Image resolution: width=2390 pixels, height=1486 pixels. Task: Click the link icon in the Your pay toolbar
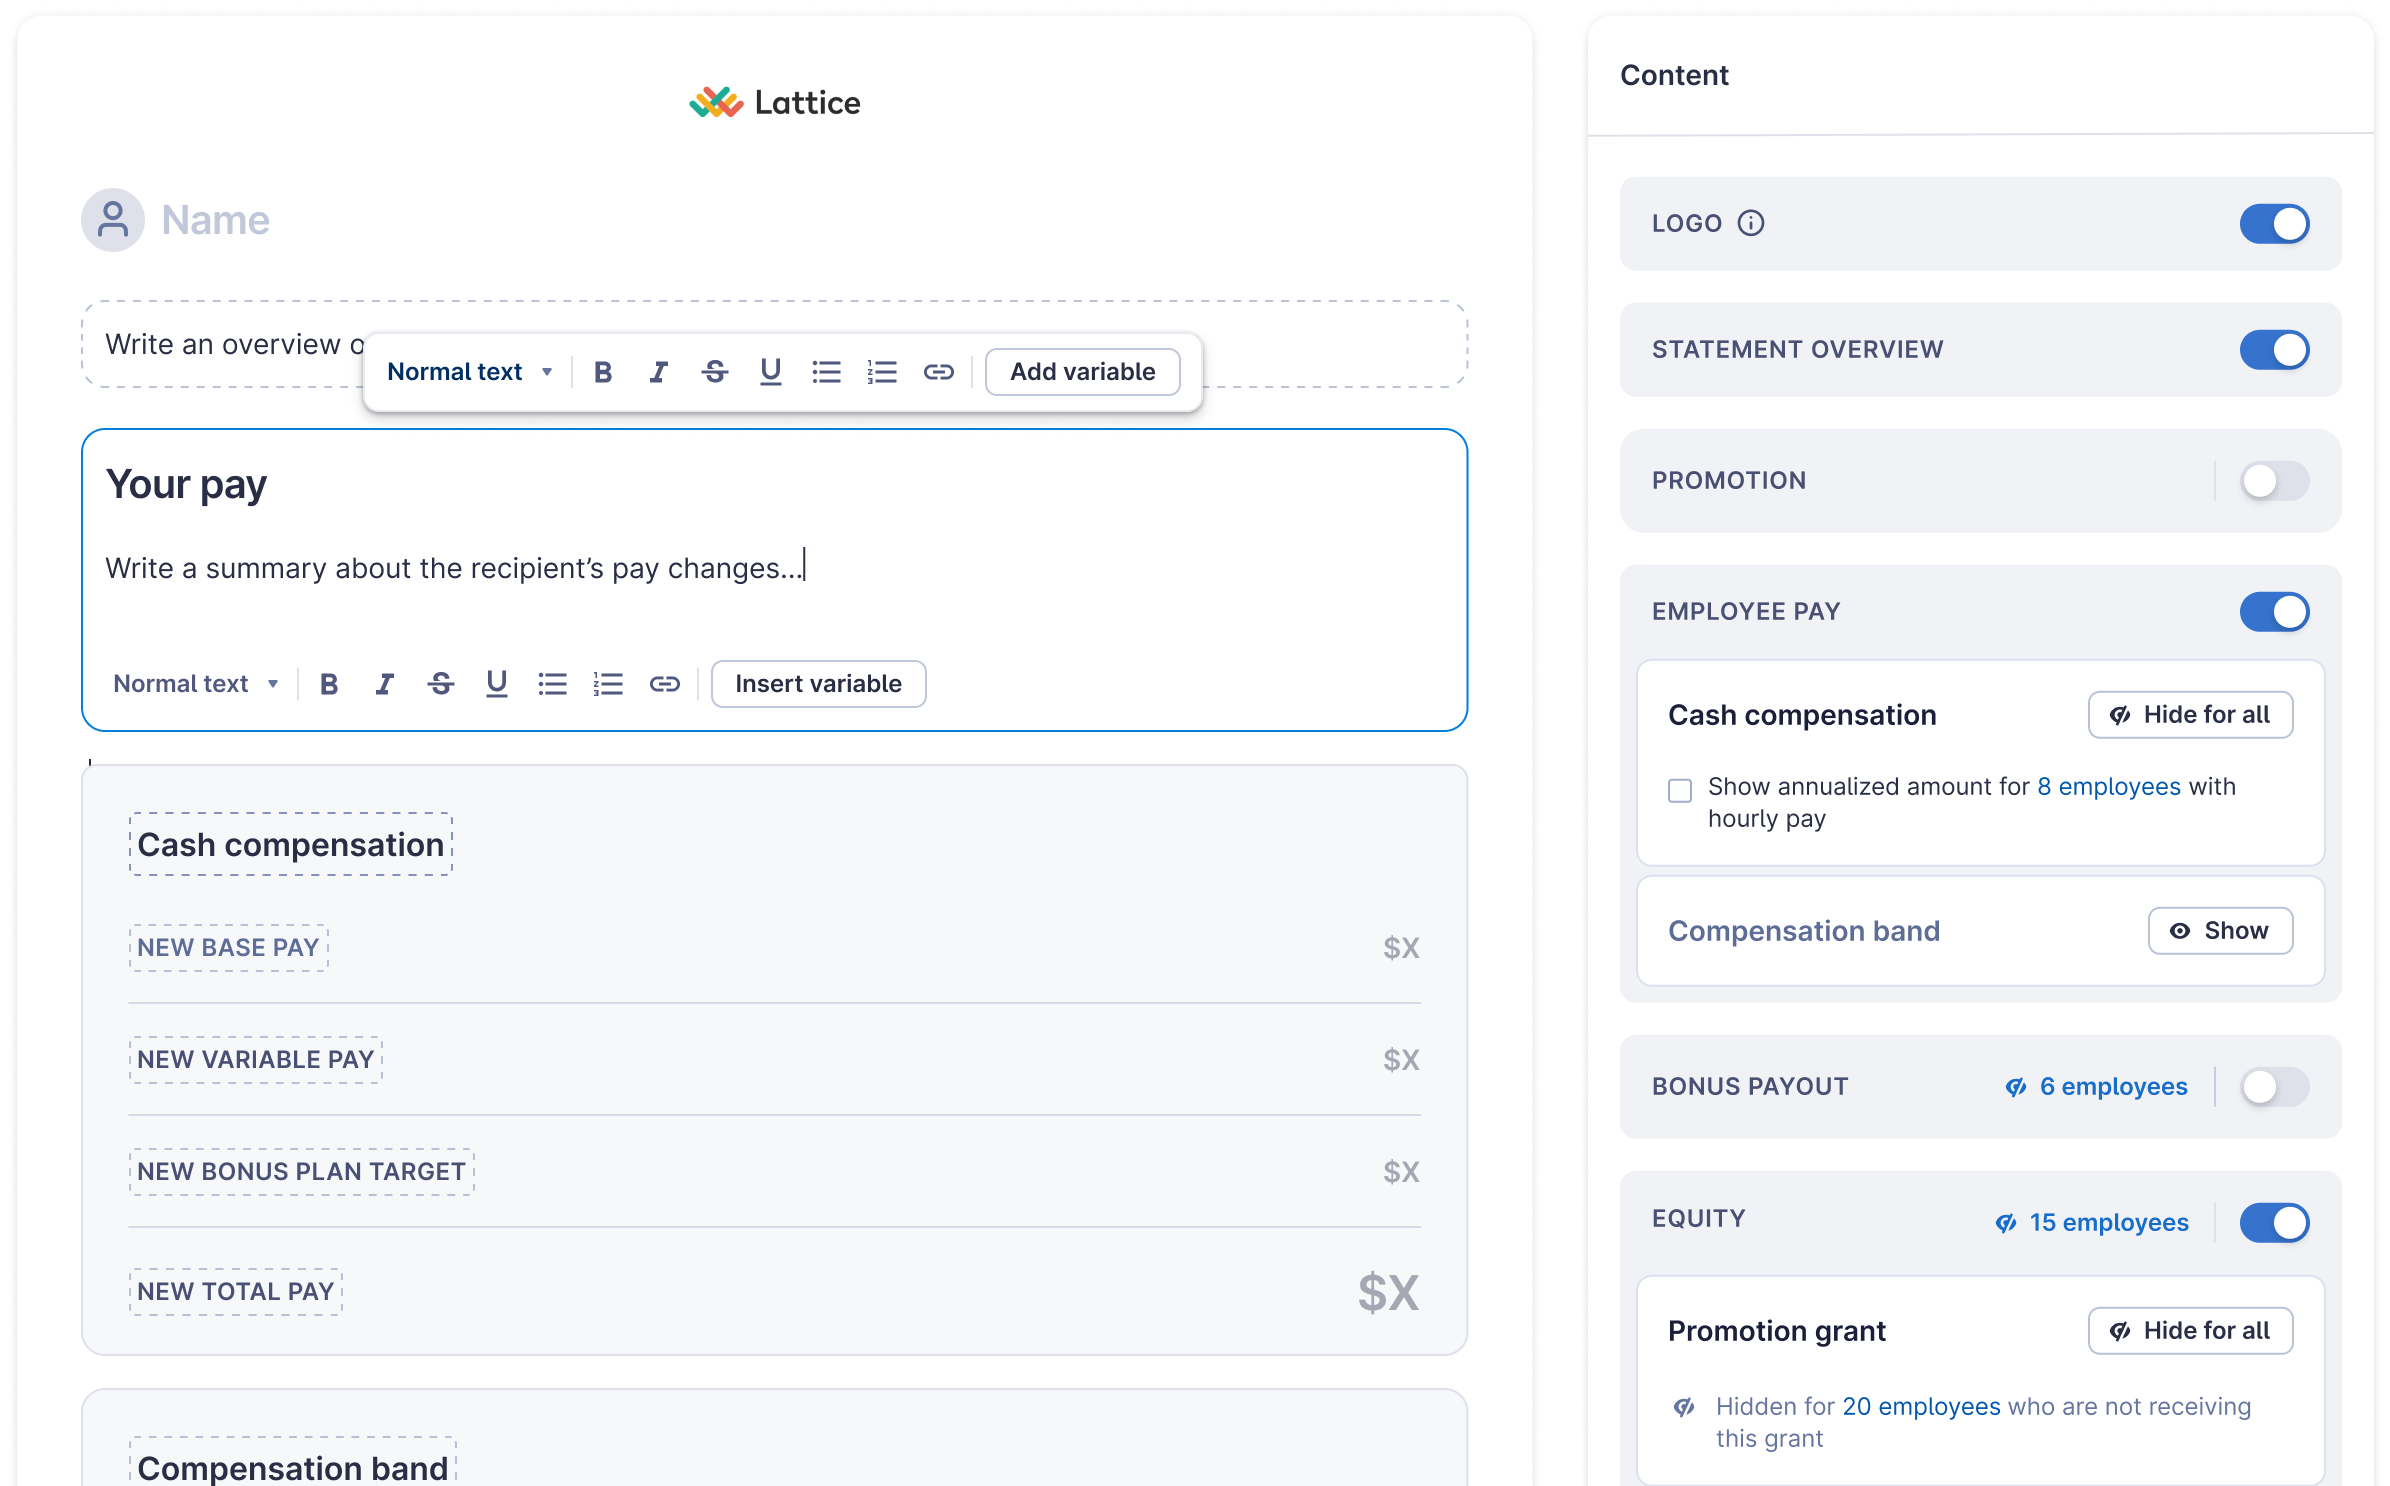664,683
